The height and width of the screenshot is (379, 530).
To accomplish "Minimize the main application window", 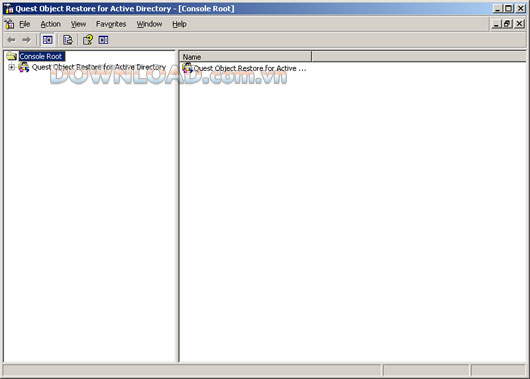I will click(497, 8).
